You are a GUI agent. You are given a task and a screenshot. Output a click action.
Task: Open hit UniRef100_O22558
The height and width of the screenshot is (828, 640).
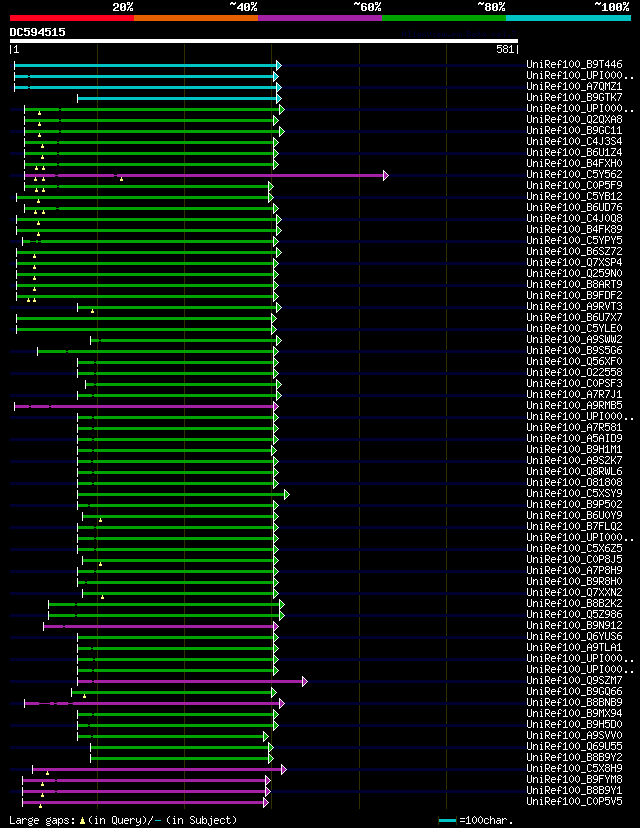[x=574, y=372]
